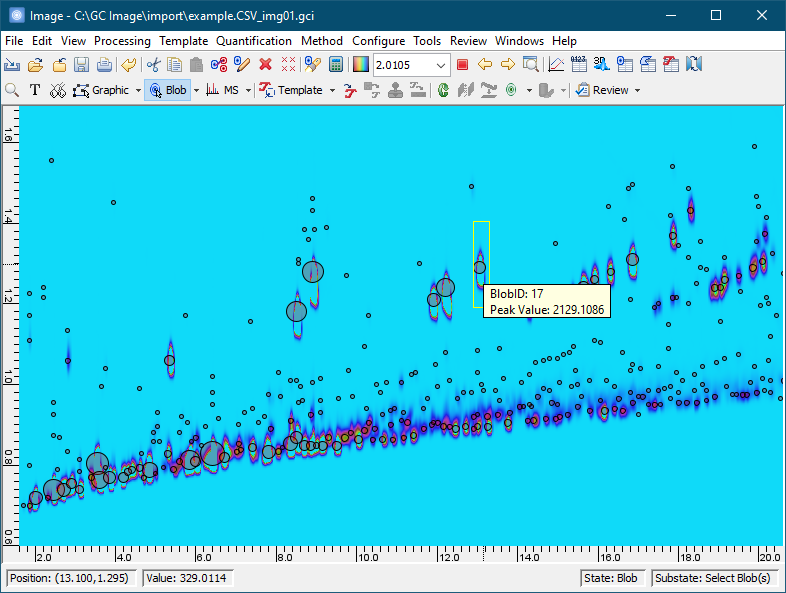Click the 3D view icon
Image resolution: width=786 pixels, height=593 pixels.
601,65
